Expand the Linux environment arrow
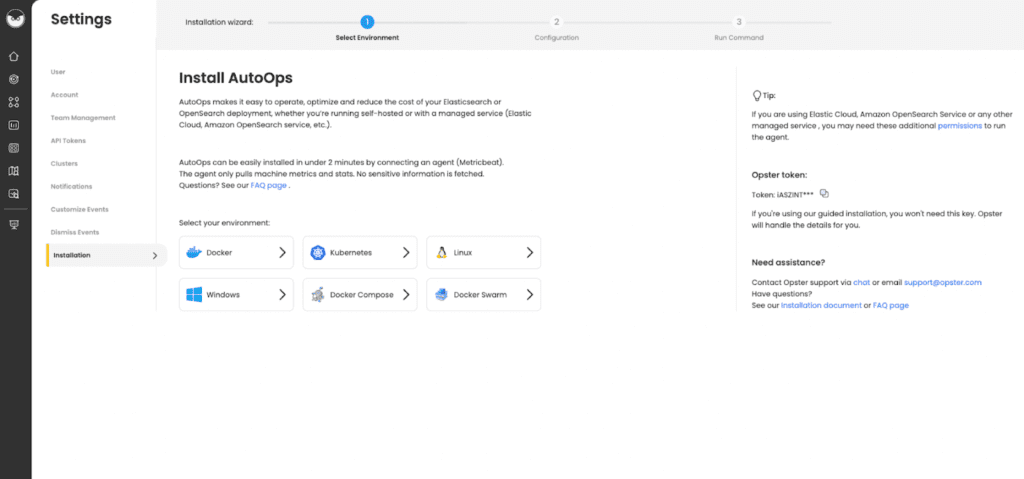This screenshot has height=479, width=1024. [530, 252]
